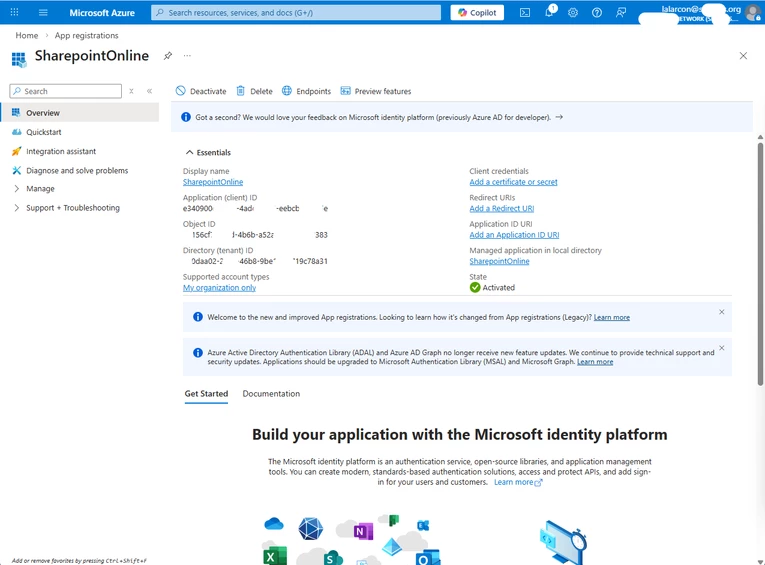Open the help question mark icon
This screenshot has height=565, width=765.
(597, 13)
